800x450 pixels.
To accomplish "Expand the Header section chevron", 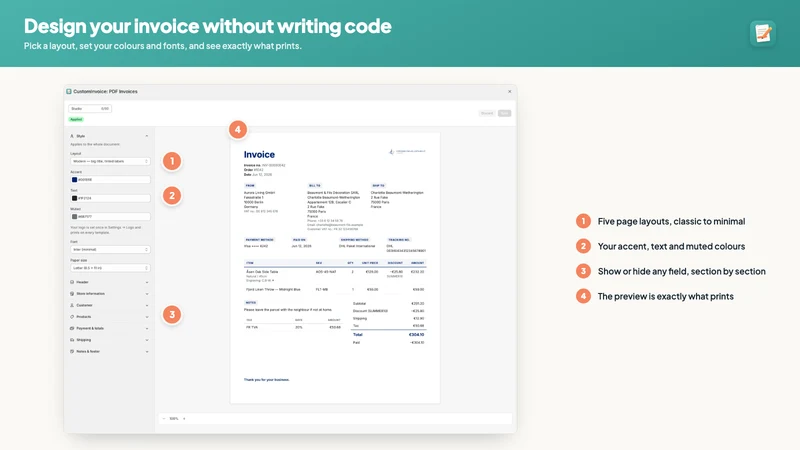I will pos(147,282).
